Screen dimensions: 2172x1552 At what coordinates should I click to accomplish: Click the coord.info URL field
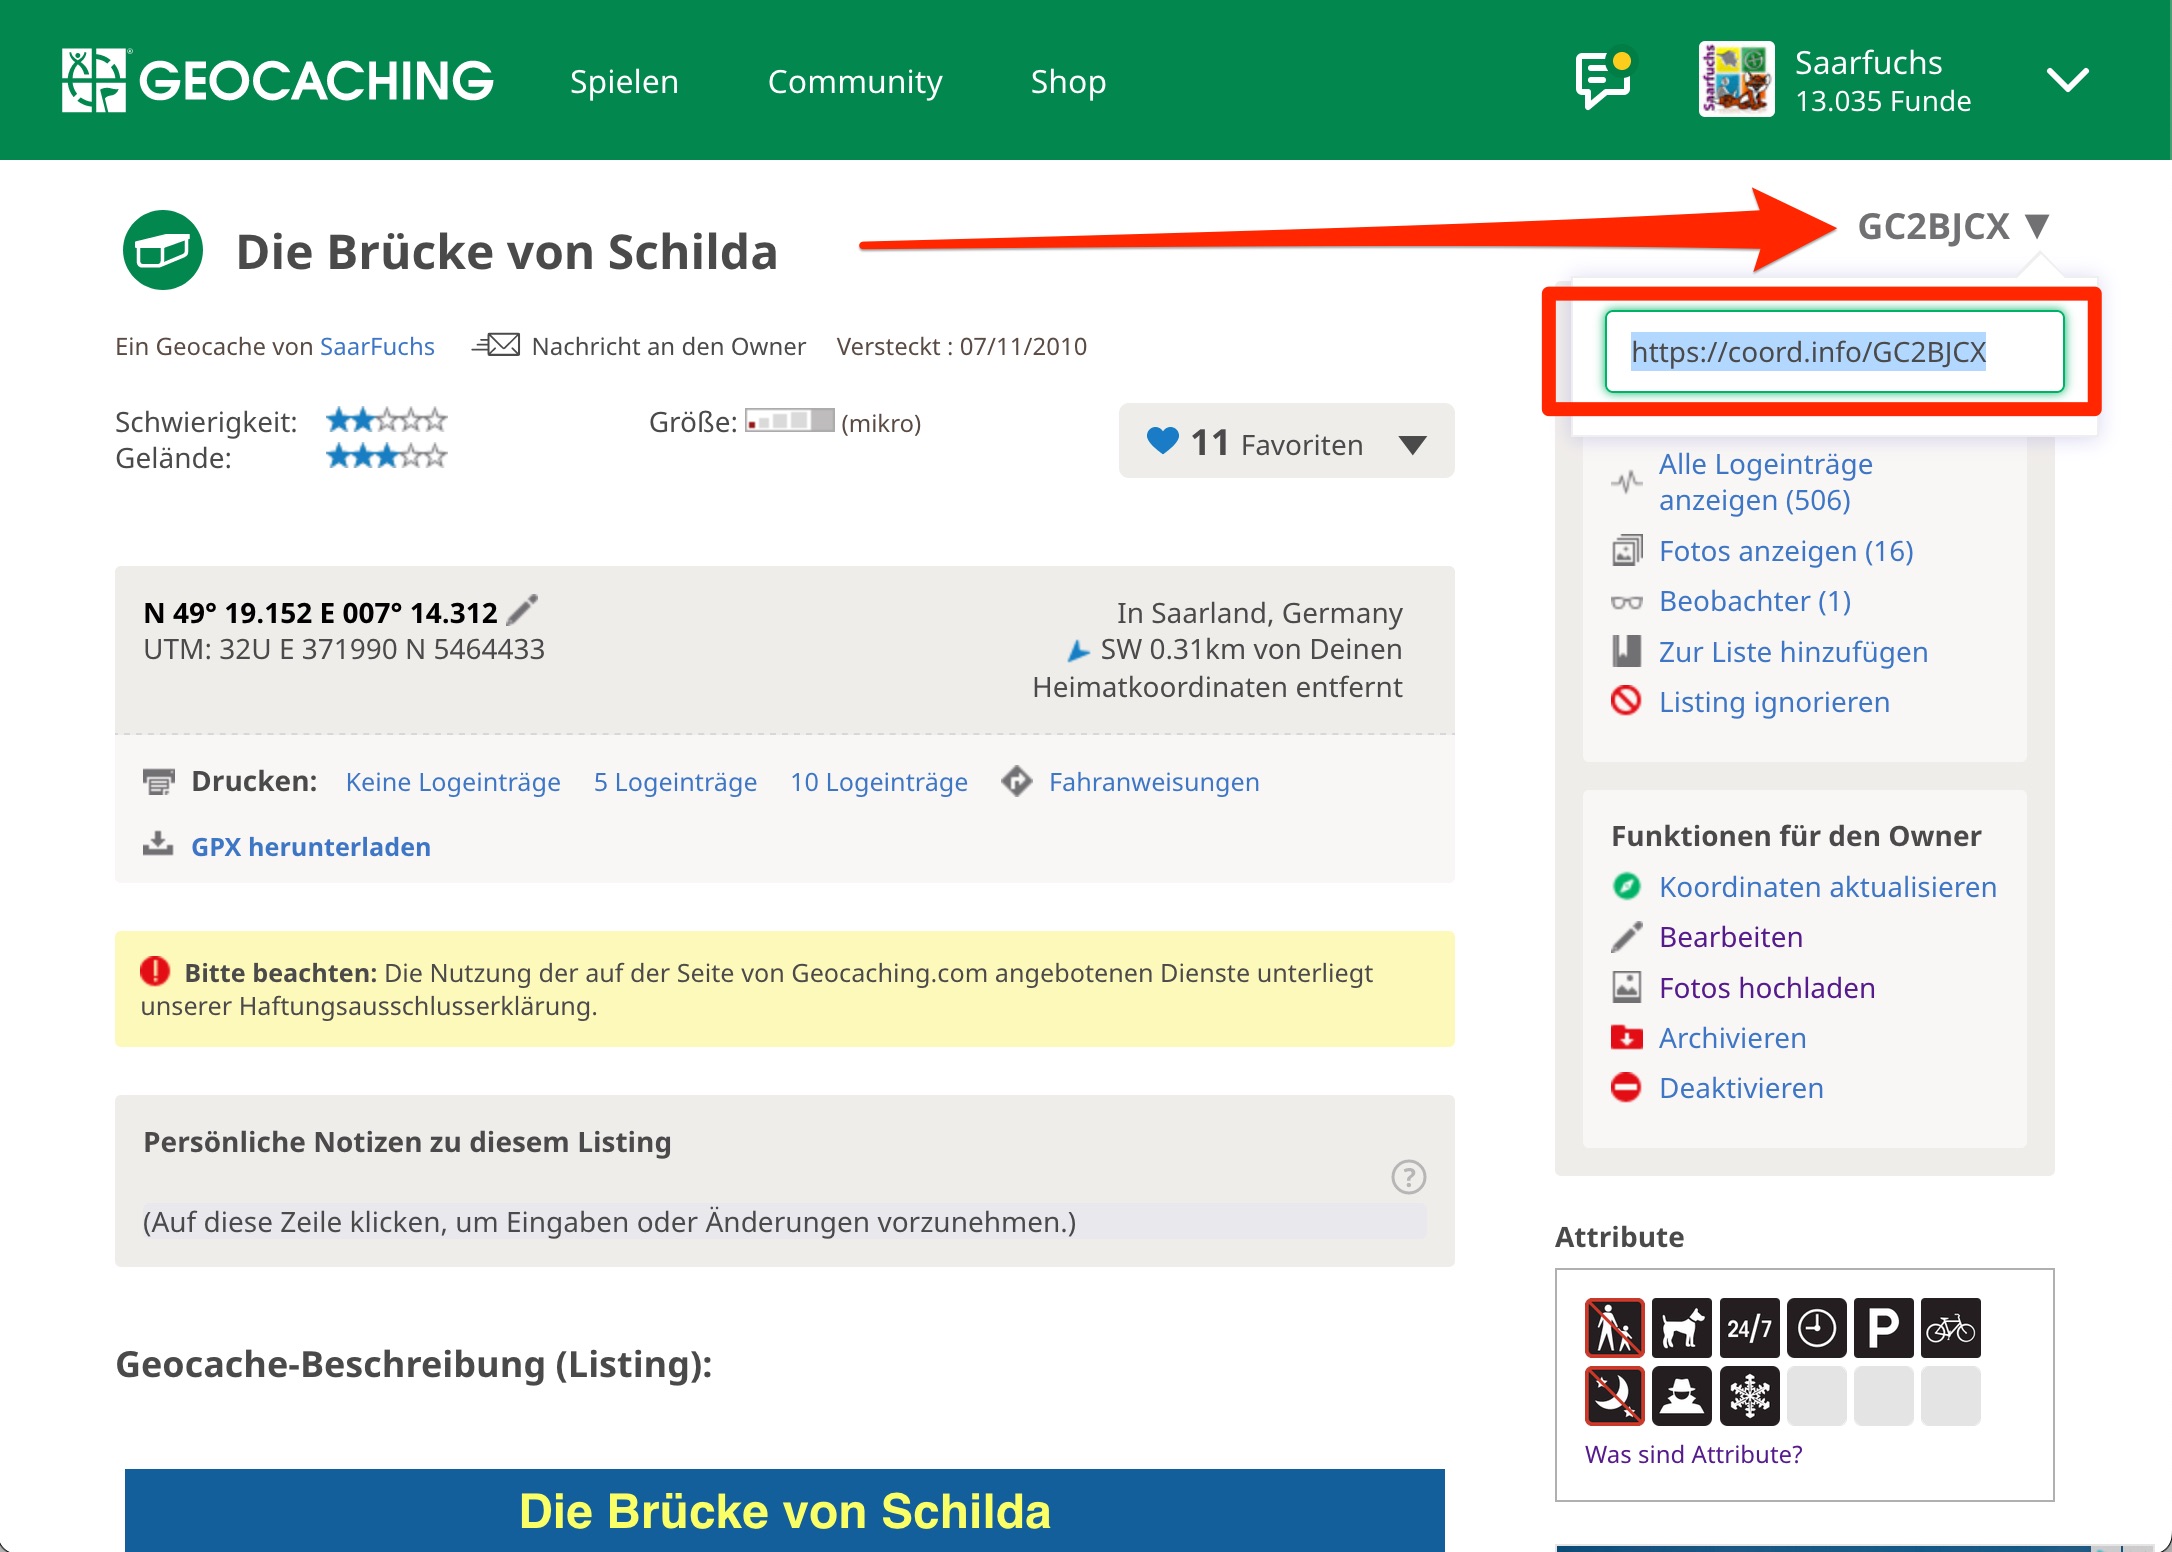[1834, 351]
